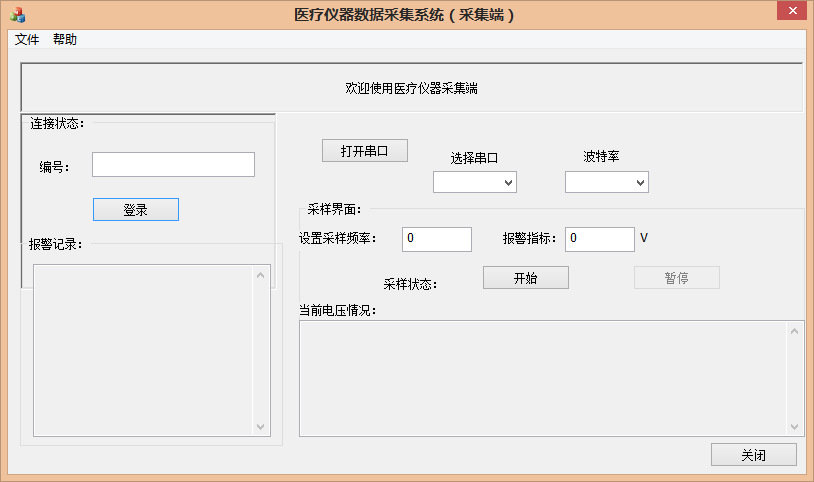Screen dimensions: 814x482
Task: Click the 设置采样频率 input field
Action: [437, 239]
